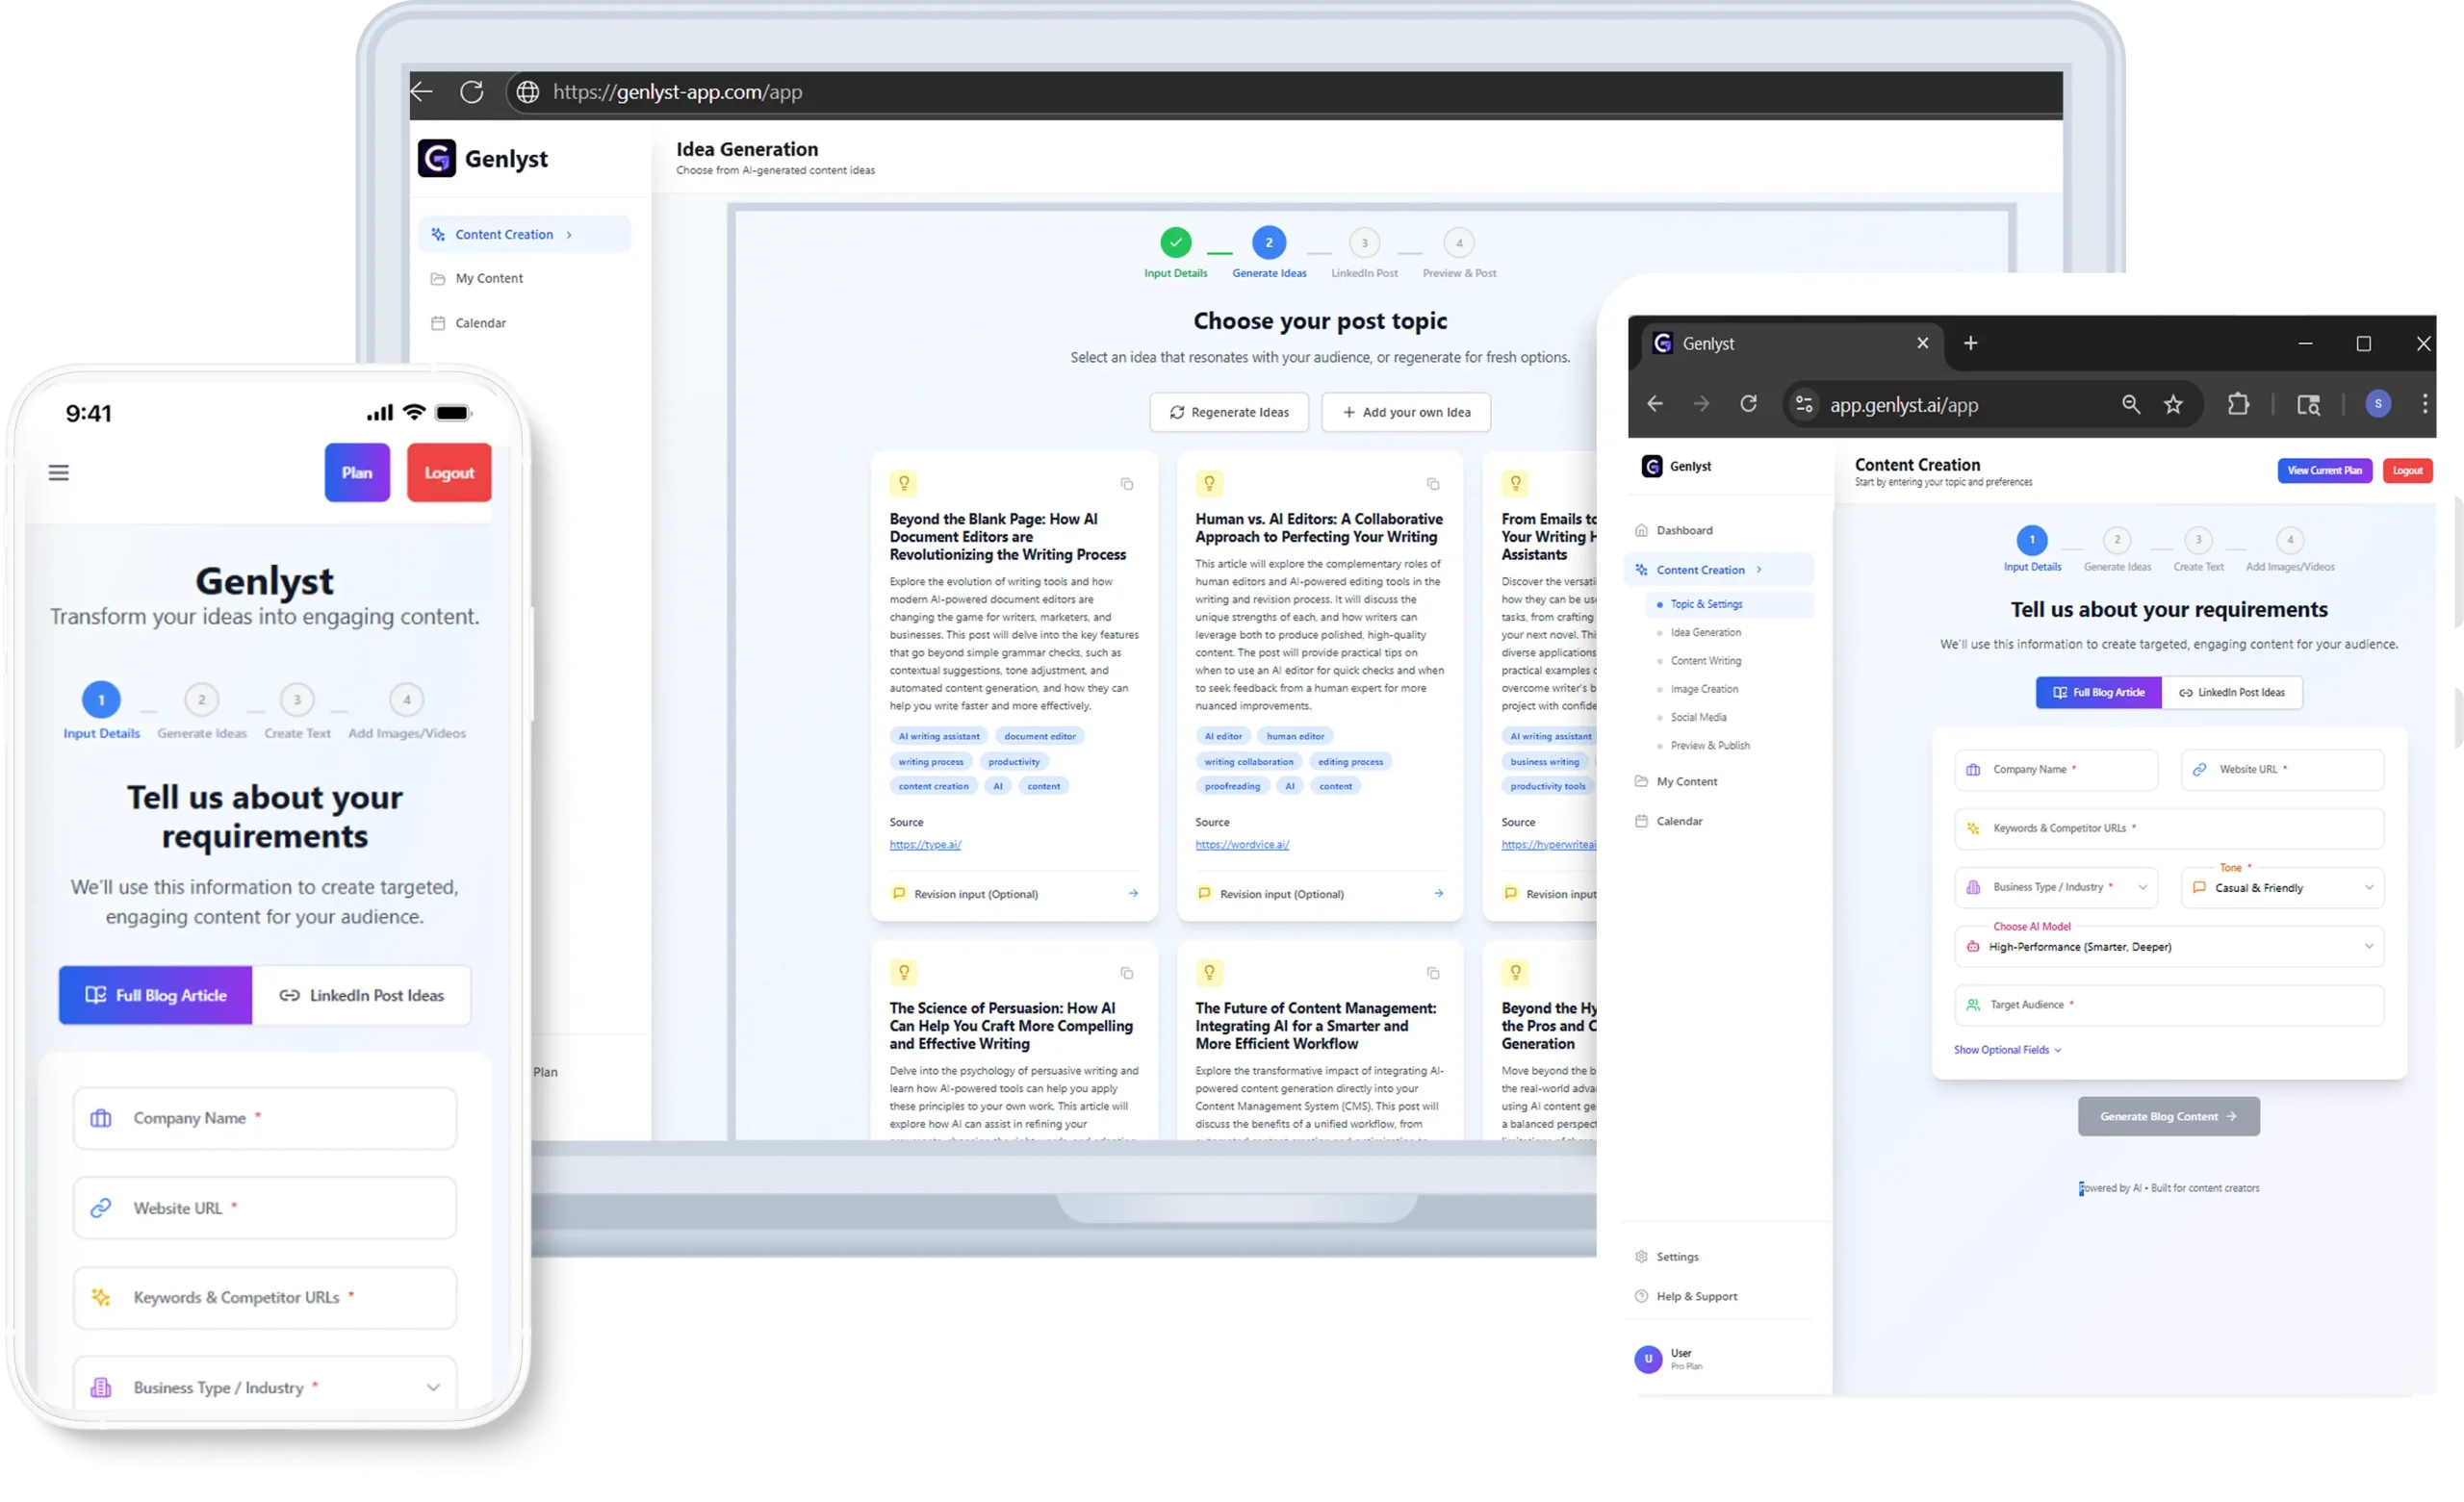Screen dimensions: 2464x1502
Task: Open the Tone 'Casual & Friendly' dropdown
Action: tap(2282, 888)
